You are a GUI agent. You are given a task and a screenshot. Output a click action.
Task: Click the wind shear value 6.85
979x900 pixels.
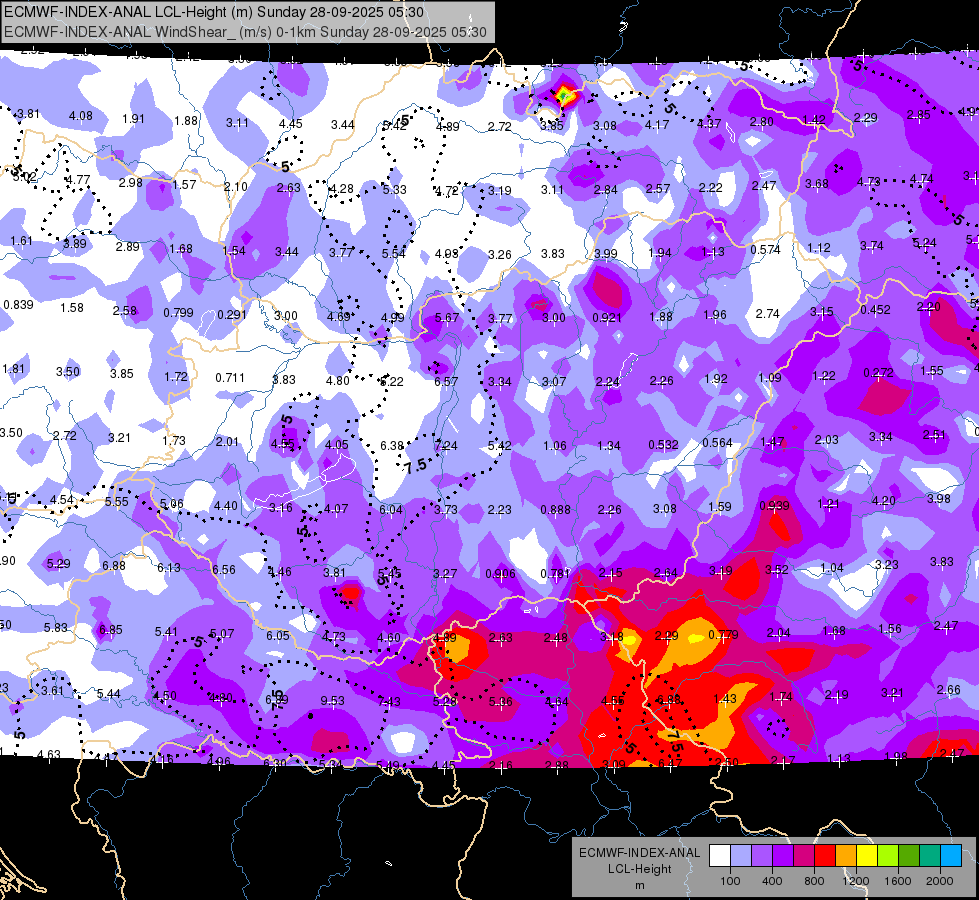111,630
